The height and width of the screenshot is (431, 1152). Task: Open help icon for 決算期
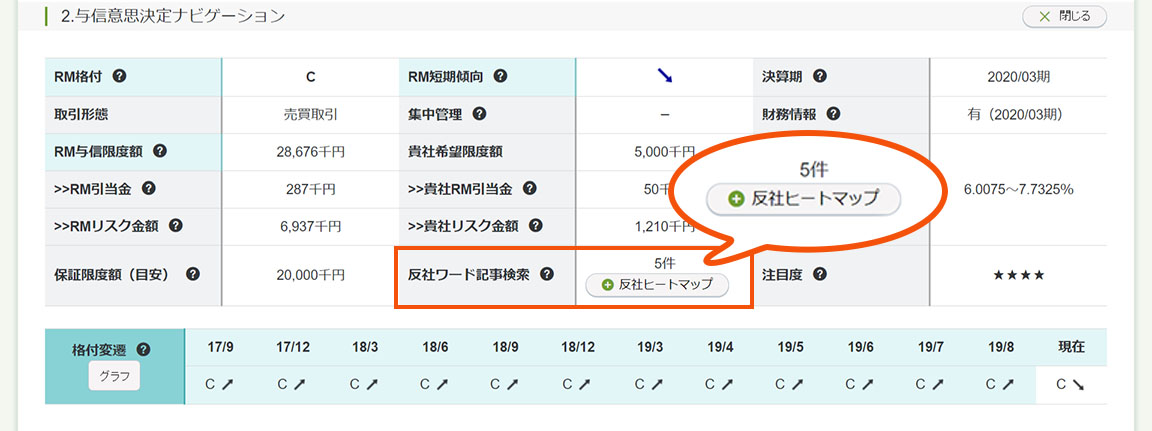(820, 76)
